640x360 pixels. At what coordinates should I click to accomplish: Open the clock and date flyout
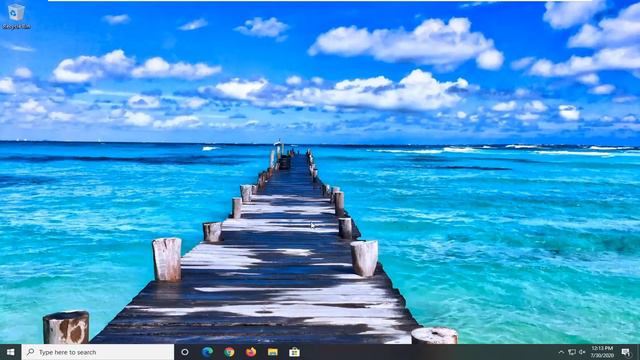602,352
